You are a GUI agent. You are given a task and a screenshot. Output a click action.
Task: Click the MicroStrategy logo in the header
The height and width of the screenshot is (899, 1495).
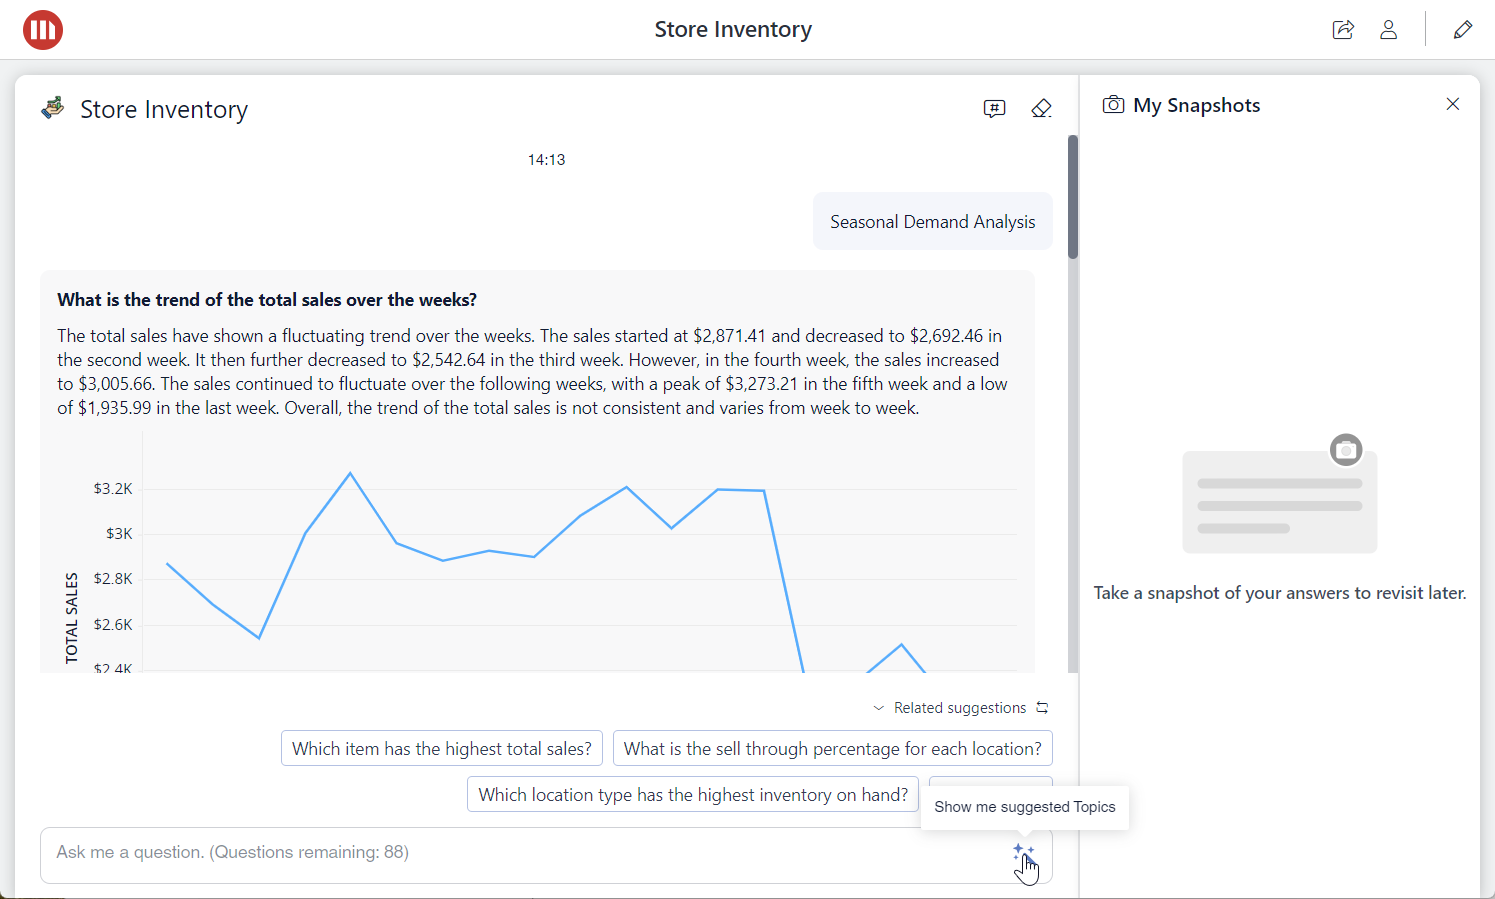tap(43, 30)
